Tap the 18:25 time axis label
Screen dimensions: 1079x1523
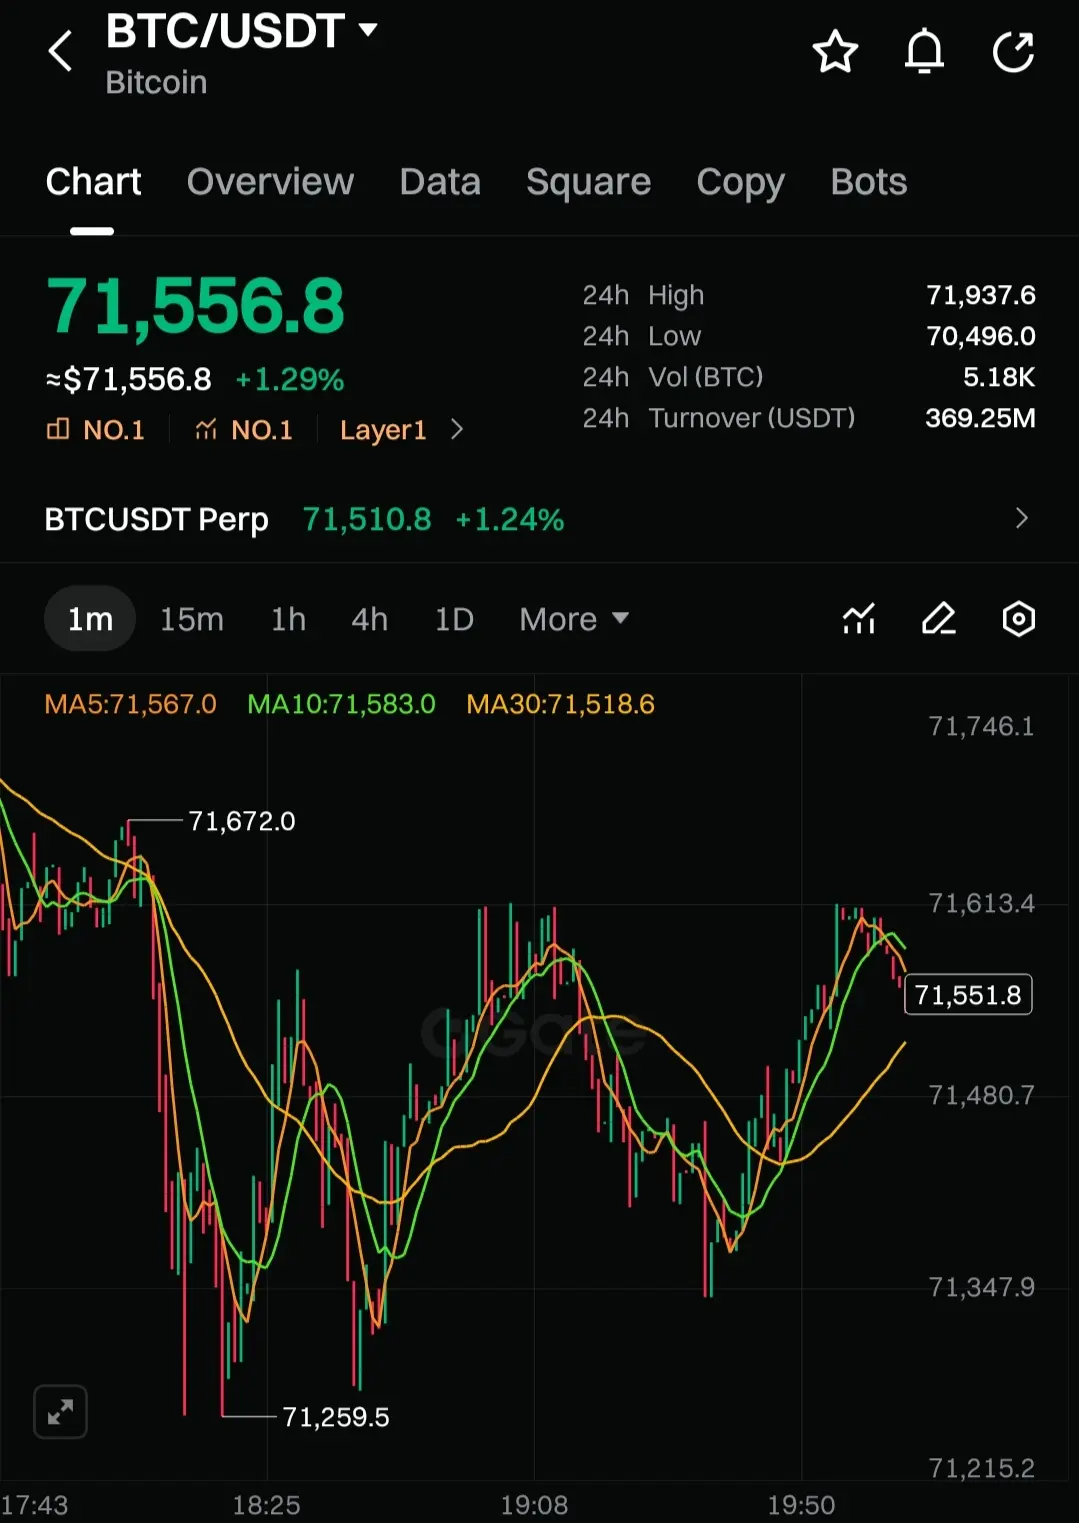pos(266,1505)
